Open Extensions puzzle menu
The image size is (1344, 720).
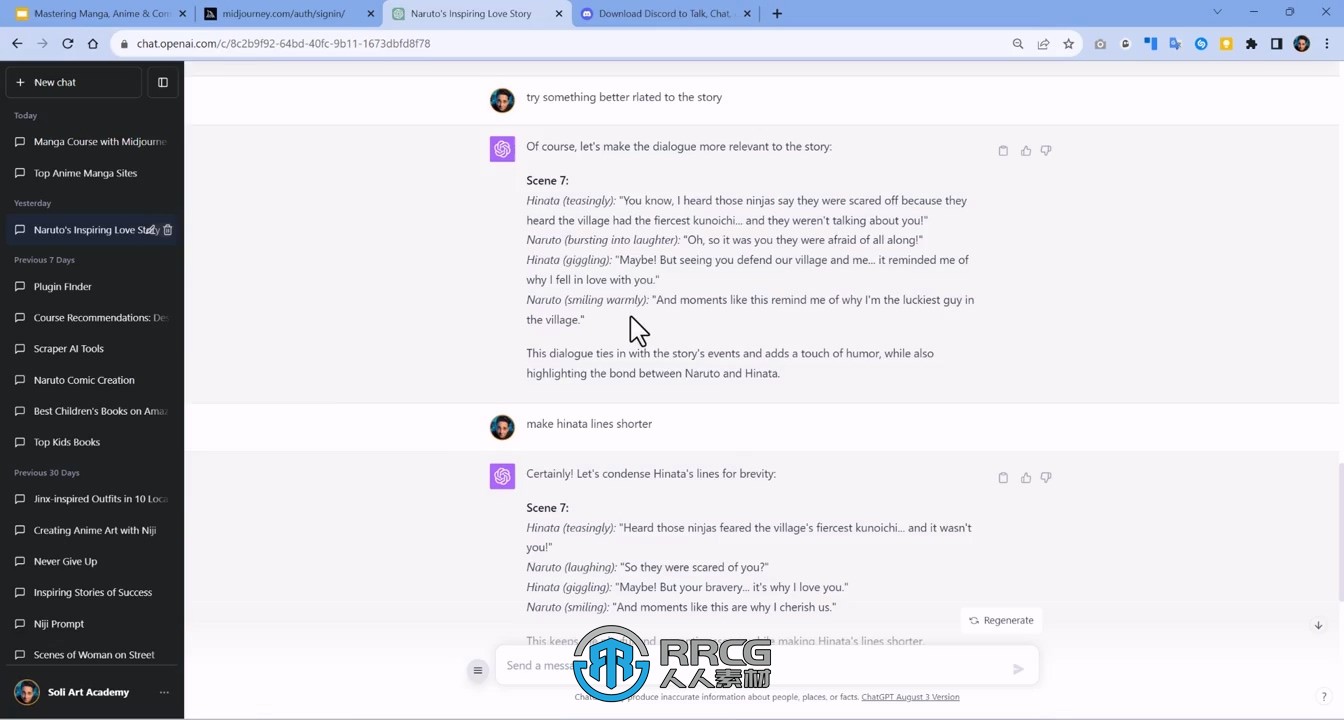coord(1251,44)
